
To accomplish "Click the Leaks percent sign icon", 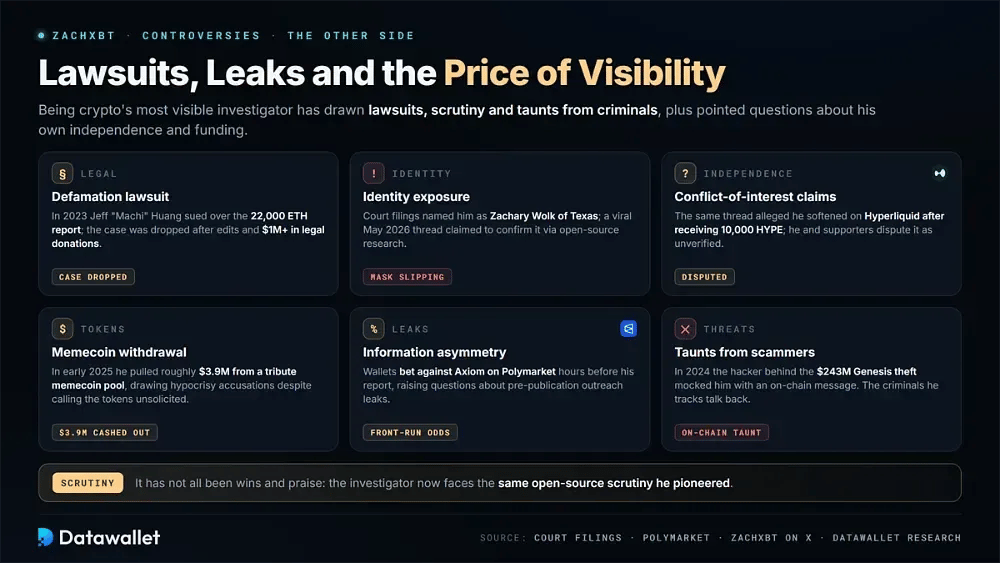I will [374, 329].
